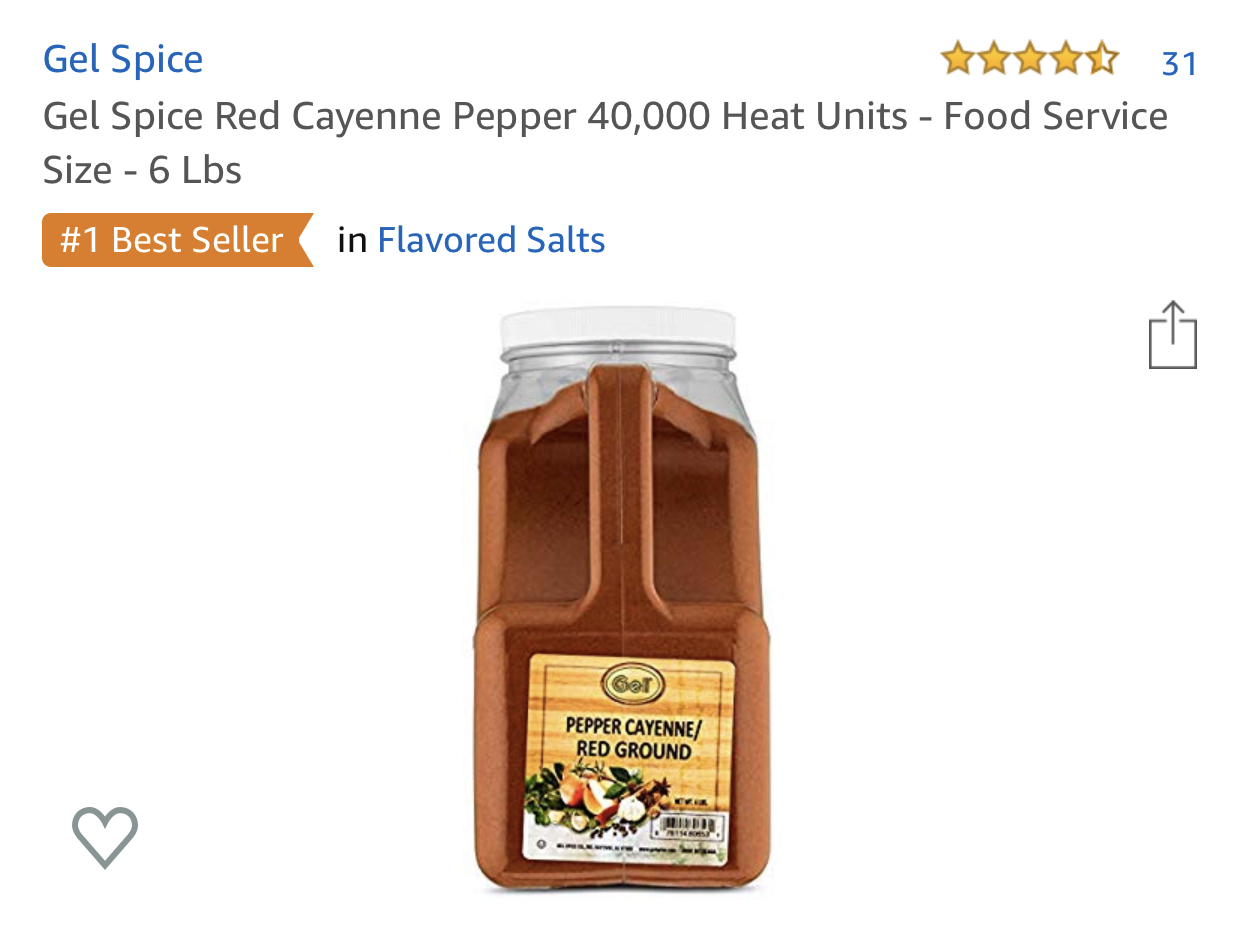
Task: Tap the share icon
Action: tap(1172, 336)
